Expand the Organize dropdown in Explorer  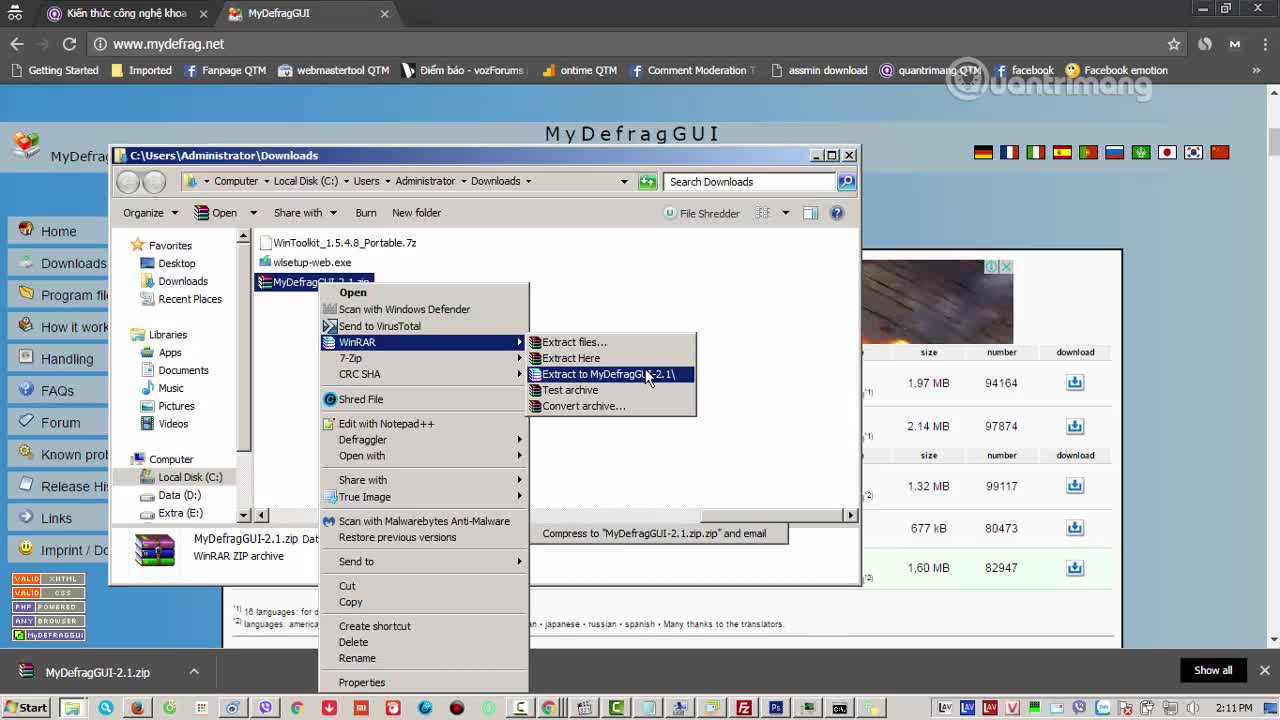click(151, 213)
